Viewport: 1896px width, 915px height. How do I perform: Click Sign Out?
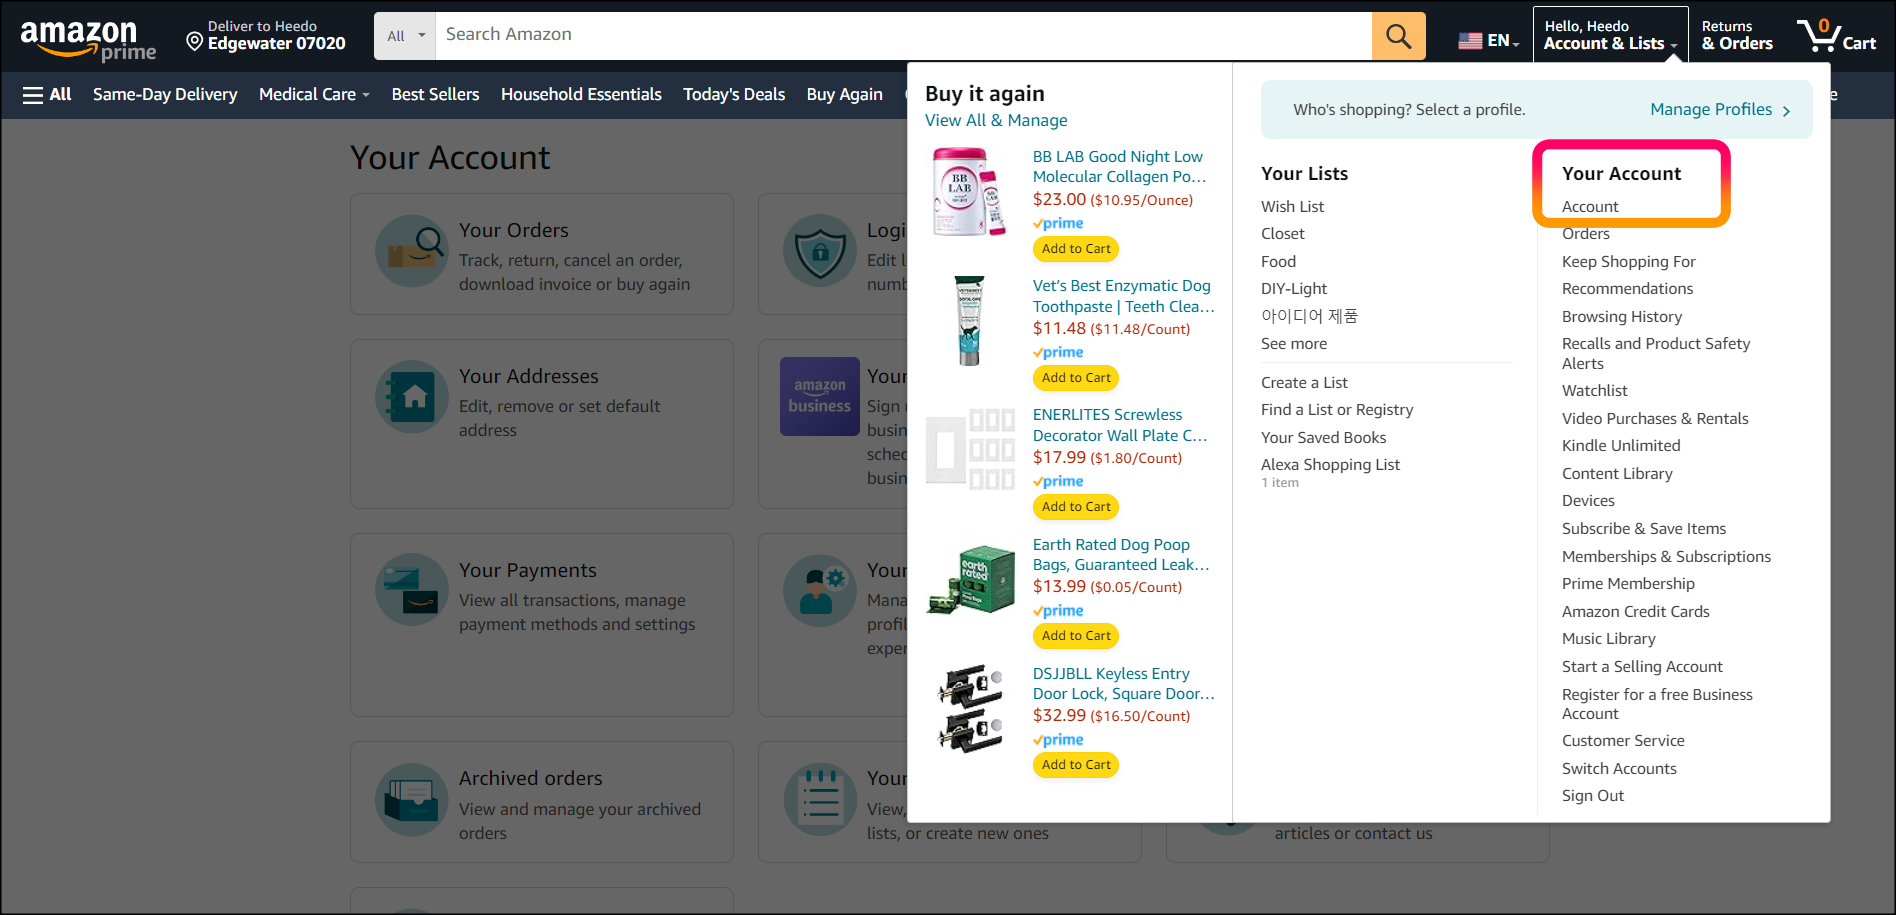click(1593, 795)
